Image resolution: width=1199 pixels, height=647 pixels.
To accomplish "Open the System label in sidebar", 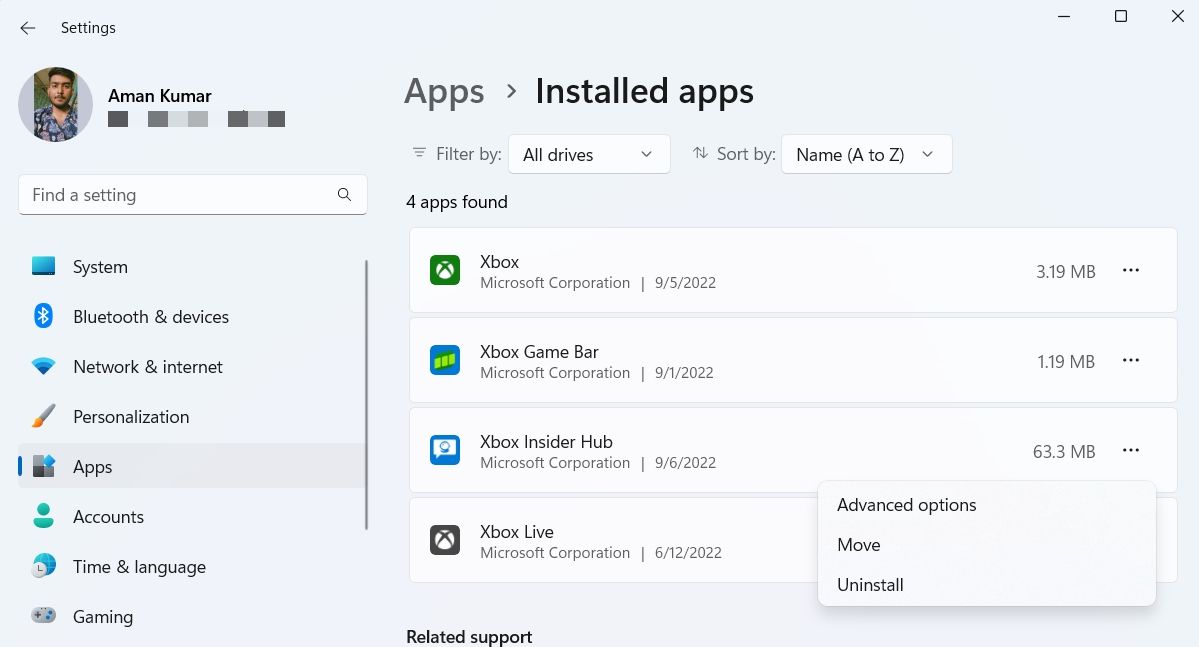I will tap(100, 267).
